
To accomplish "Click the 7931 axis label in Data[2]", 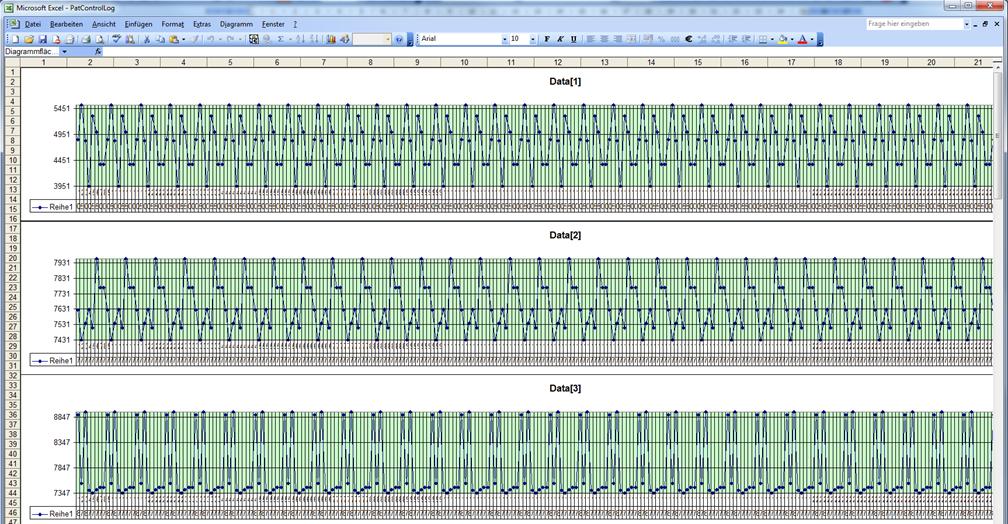I will click(62, 263).
